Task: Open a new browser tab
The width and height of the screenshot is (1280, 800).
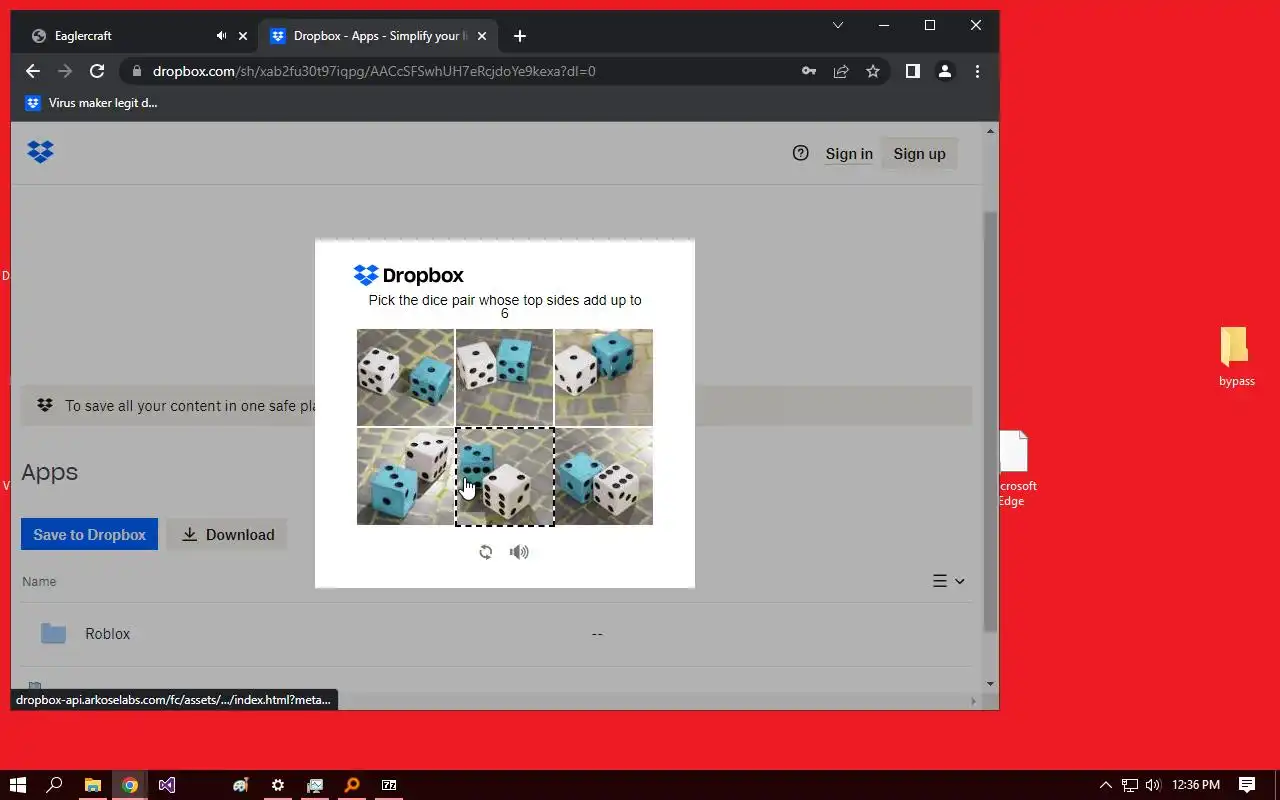Action: point(519,36)
